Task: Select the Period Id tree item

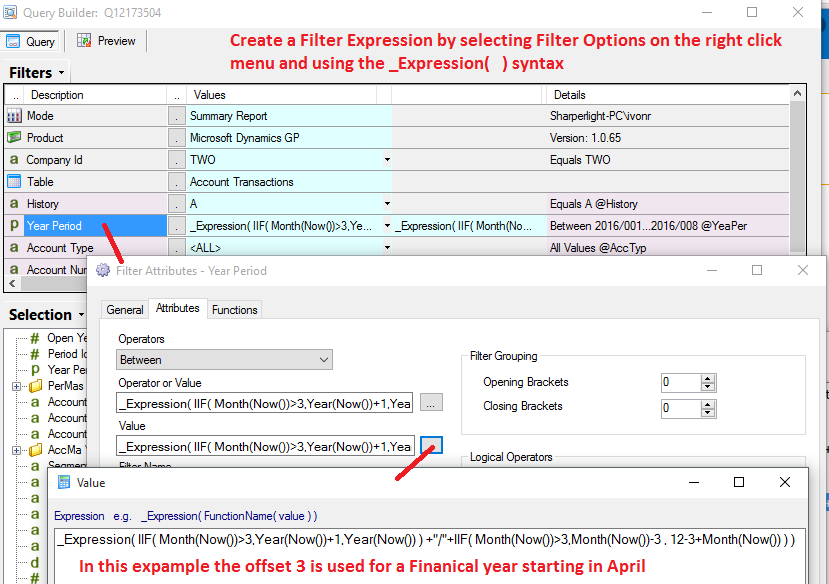Action: tap(67, 354)
